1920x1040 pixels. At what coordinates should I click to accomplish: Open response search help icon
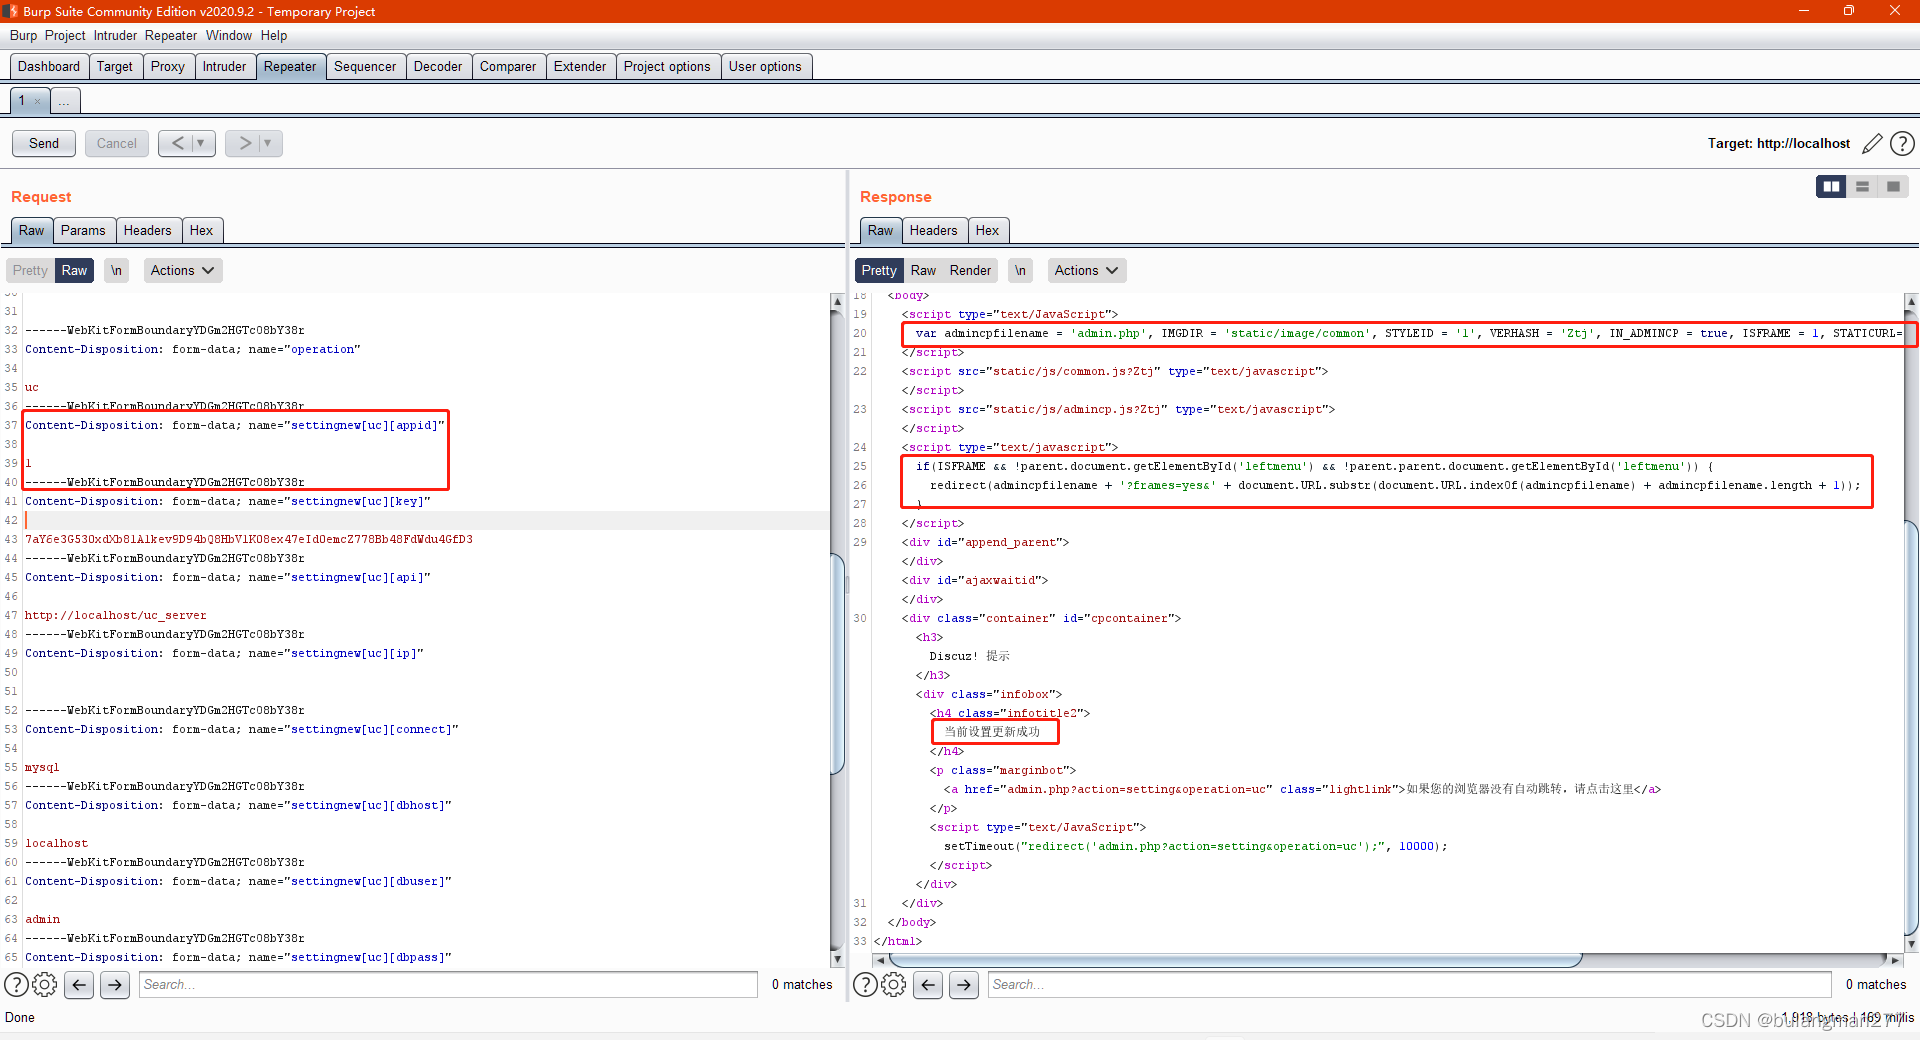point(865,985)
